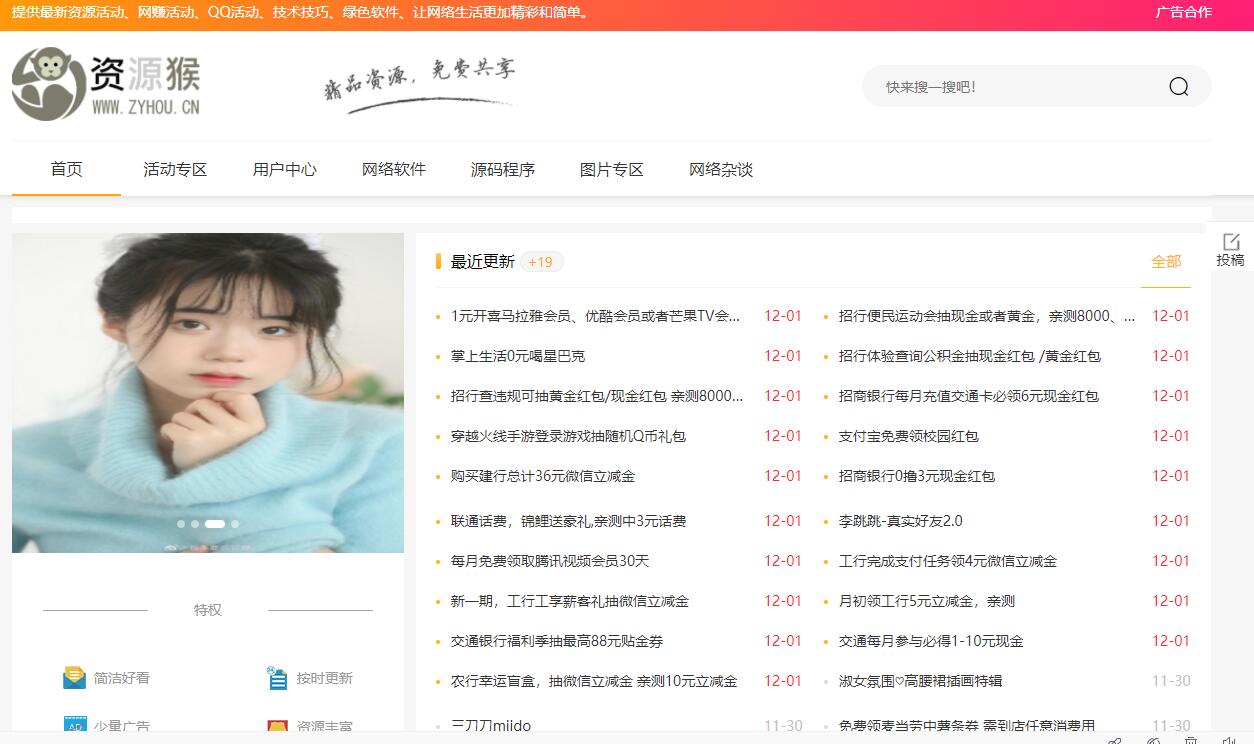This screenshot has width=1254, height=744.
Task: Click the 投稿 edit icon
Action: tap(1231, 242)
